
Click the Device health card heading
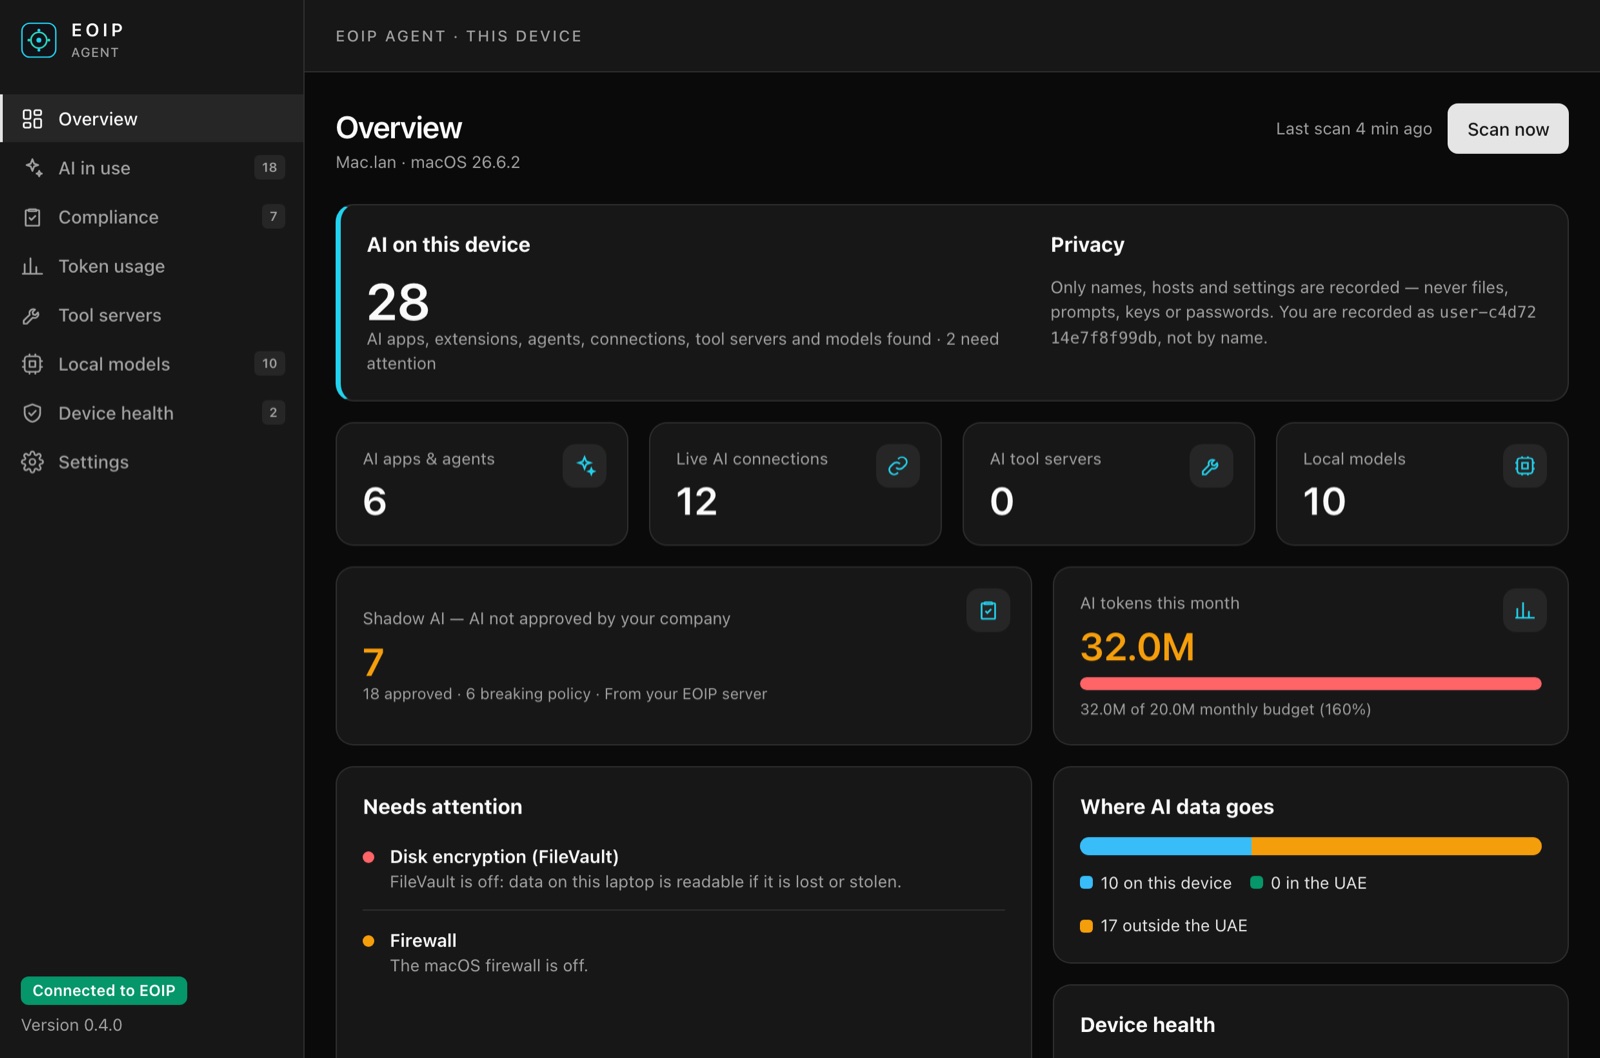coord(1147,1025)
